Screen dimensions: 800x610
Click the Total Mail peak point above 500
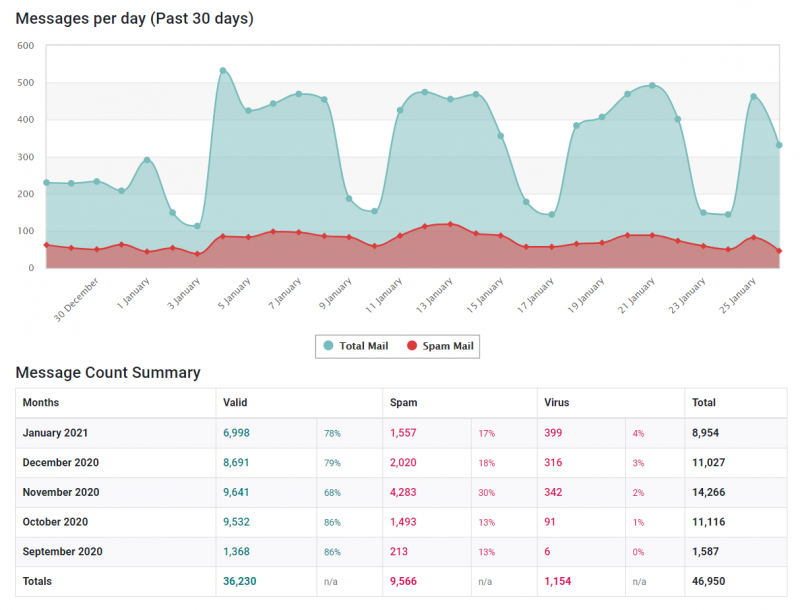[222, 71]
